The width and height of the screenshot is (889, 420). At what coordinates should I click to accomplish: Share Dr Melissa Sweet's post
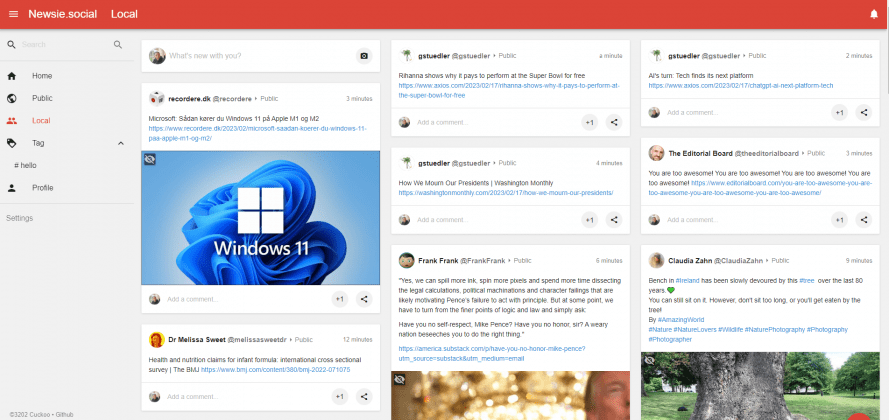click(x=364, y=397)
